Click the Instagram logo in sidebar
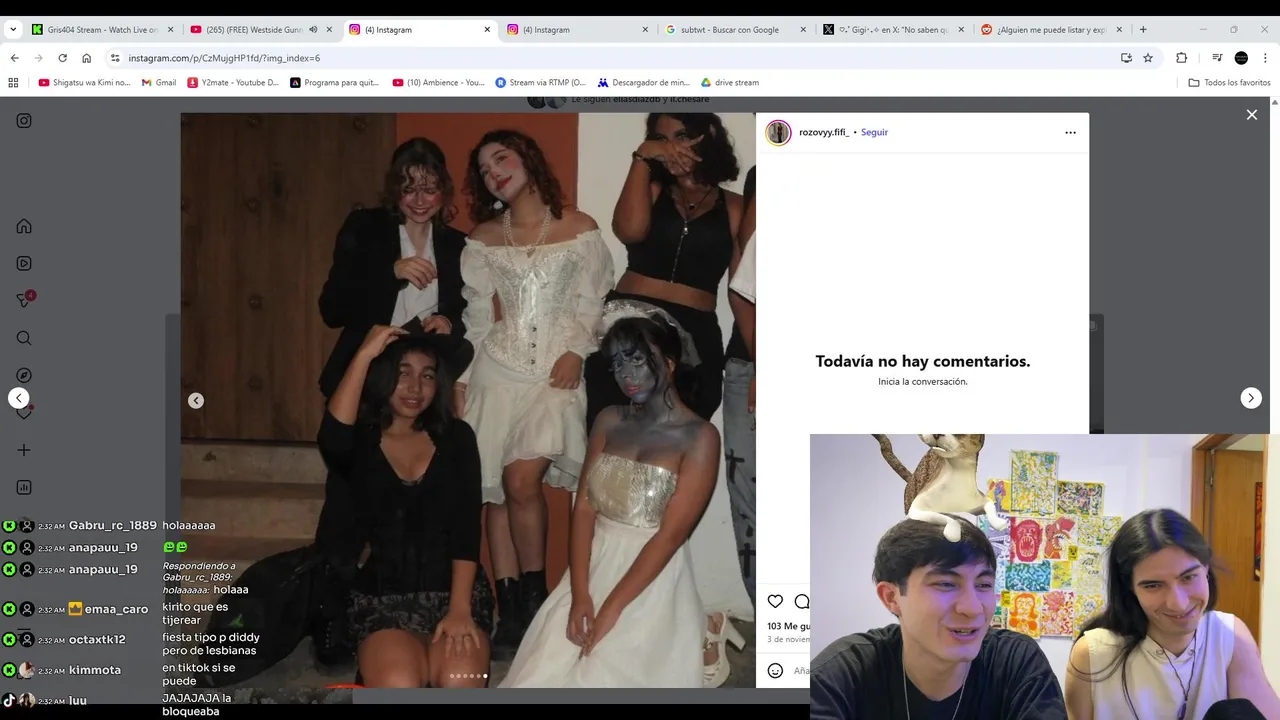 tap(24, 121)
